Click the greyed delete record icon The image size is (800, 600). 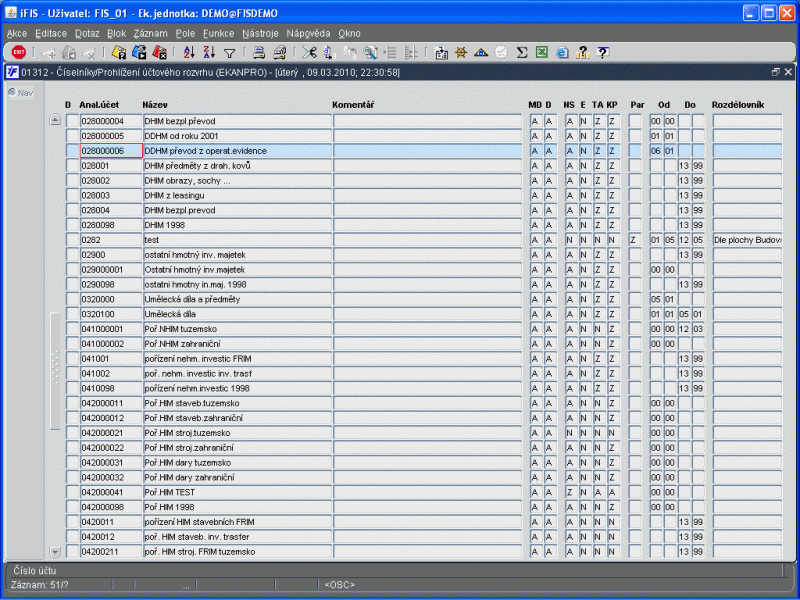click(x=89, y=52)
